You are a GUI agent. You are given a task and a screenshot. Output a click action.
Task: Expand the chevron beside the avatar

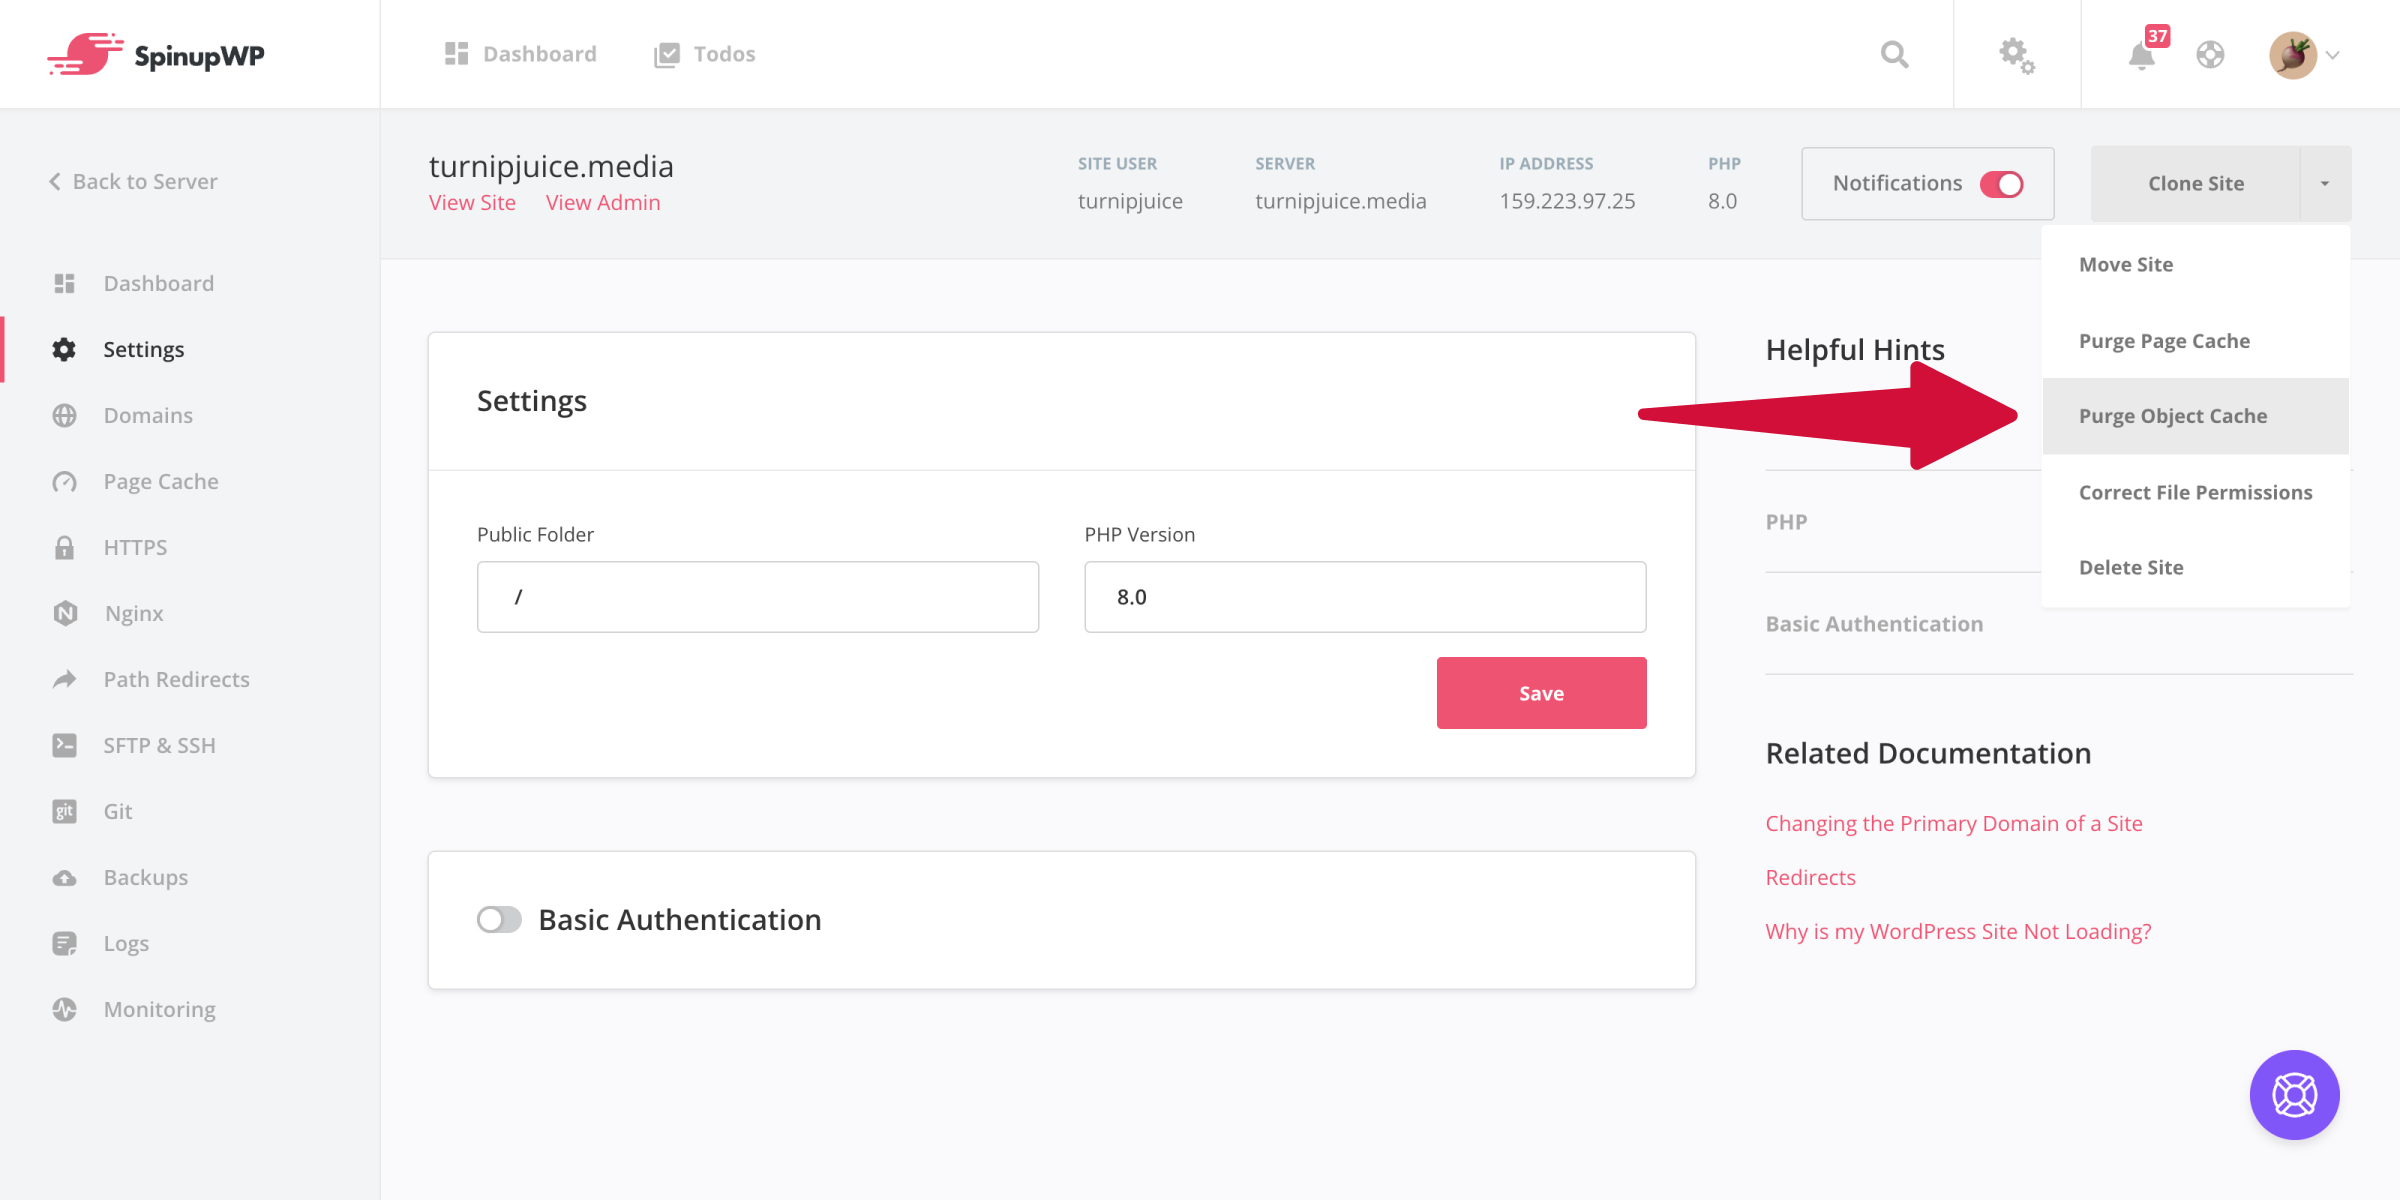(2333, 55)
